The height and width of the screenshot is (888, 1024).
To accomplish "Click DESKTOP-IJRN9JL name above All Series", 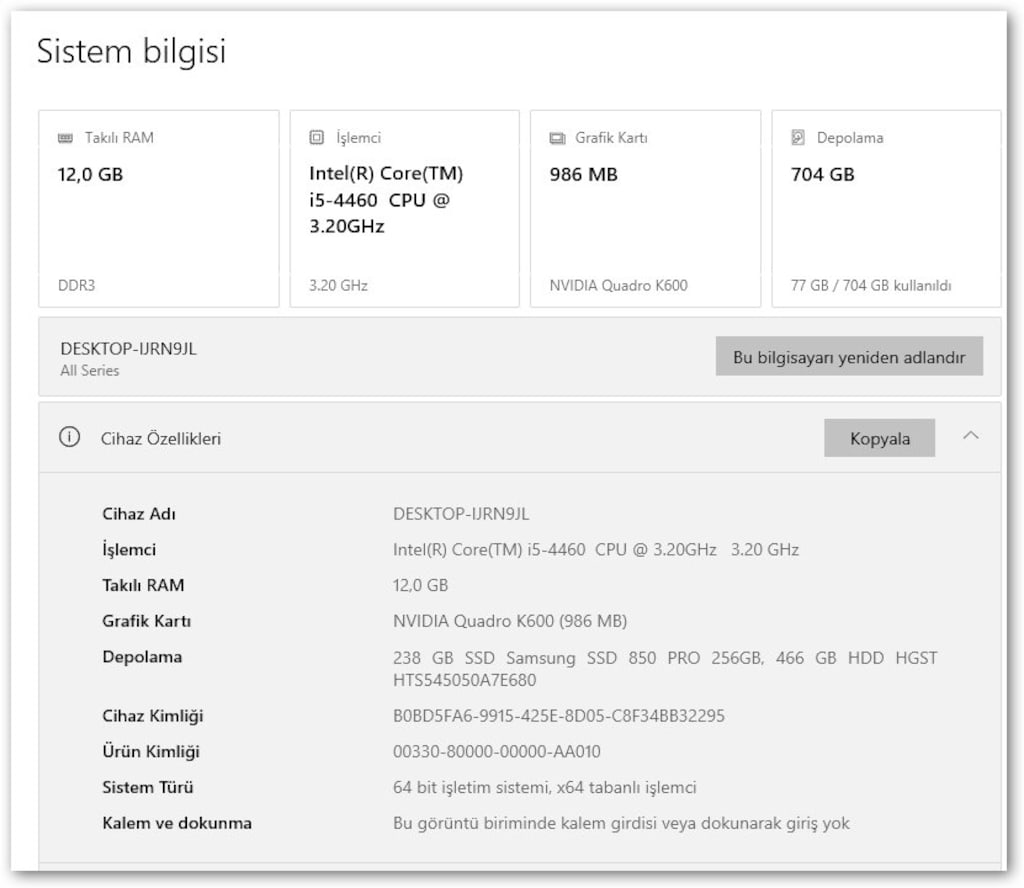I will point(128,349).
